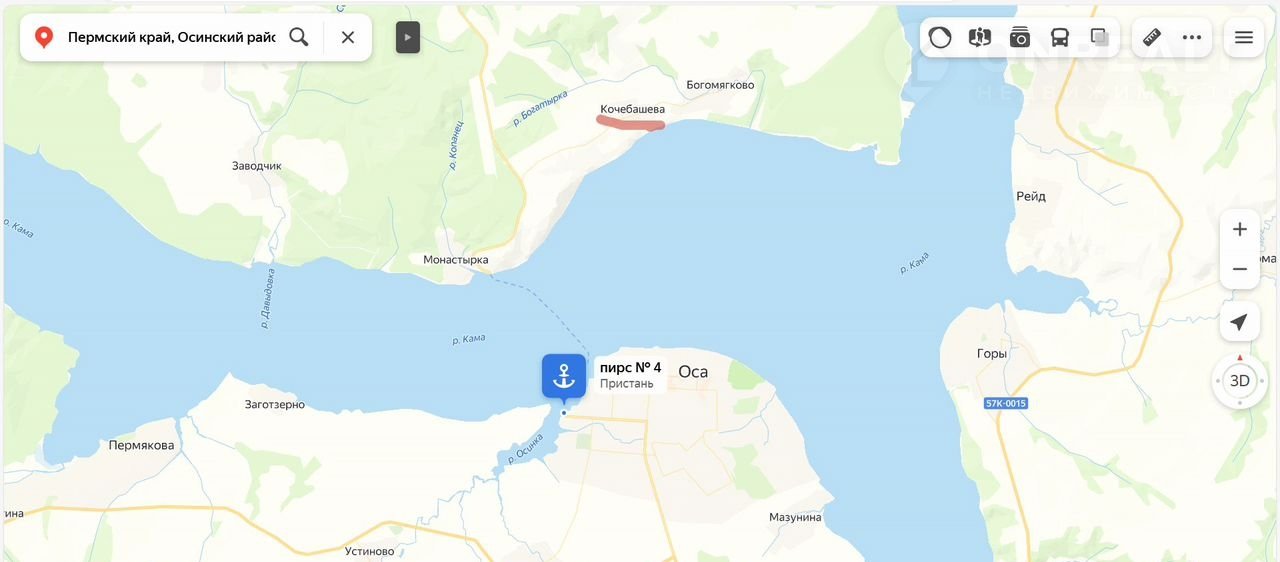The image size is (1280, 562).
Task: Click the anchor pier marker
Action: point(564,377)
